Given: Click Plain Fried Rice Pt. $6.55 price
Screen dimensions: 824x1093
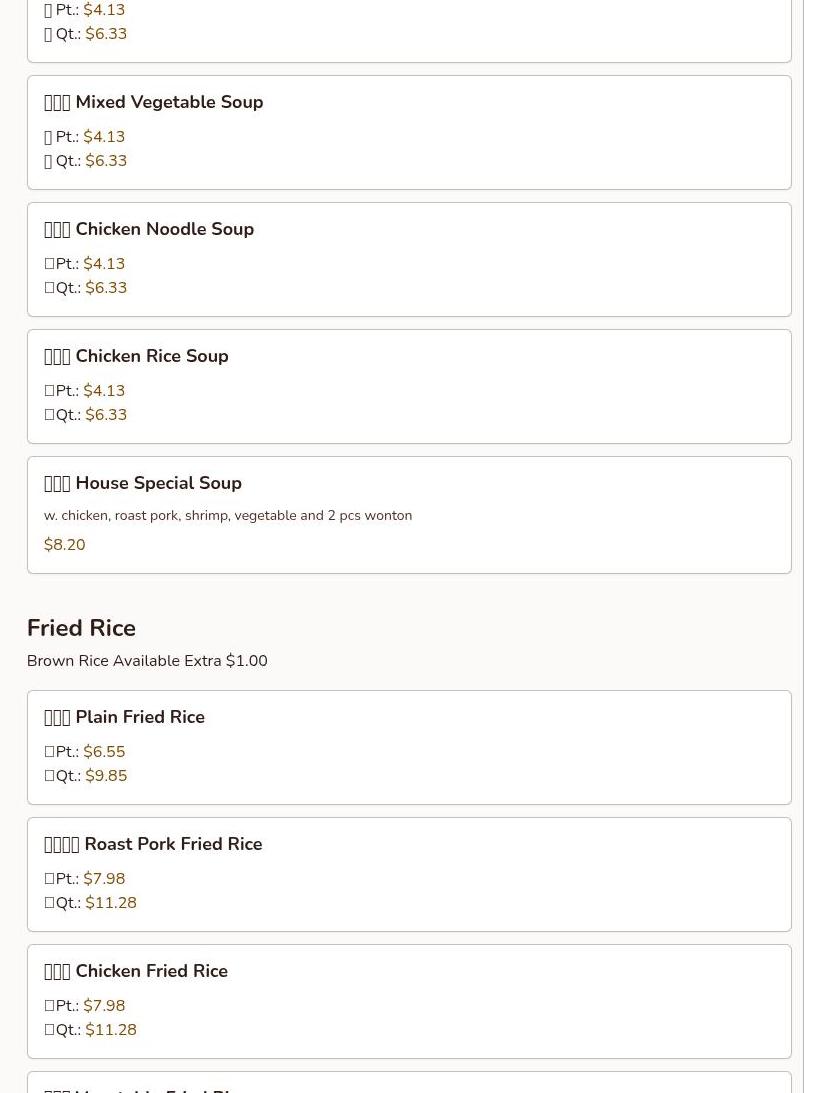Looking at the screenshot, I should 104,752.
